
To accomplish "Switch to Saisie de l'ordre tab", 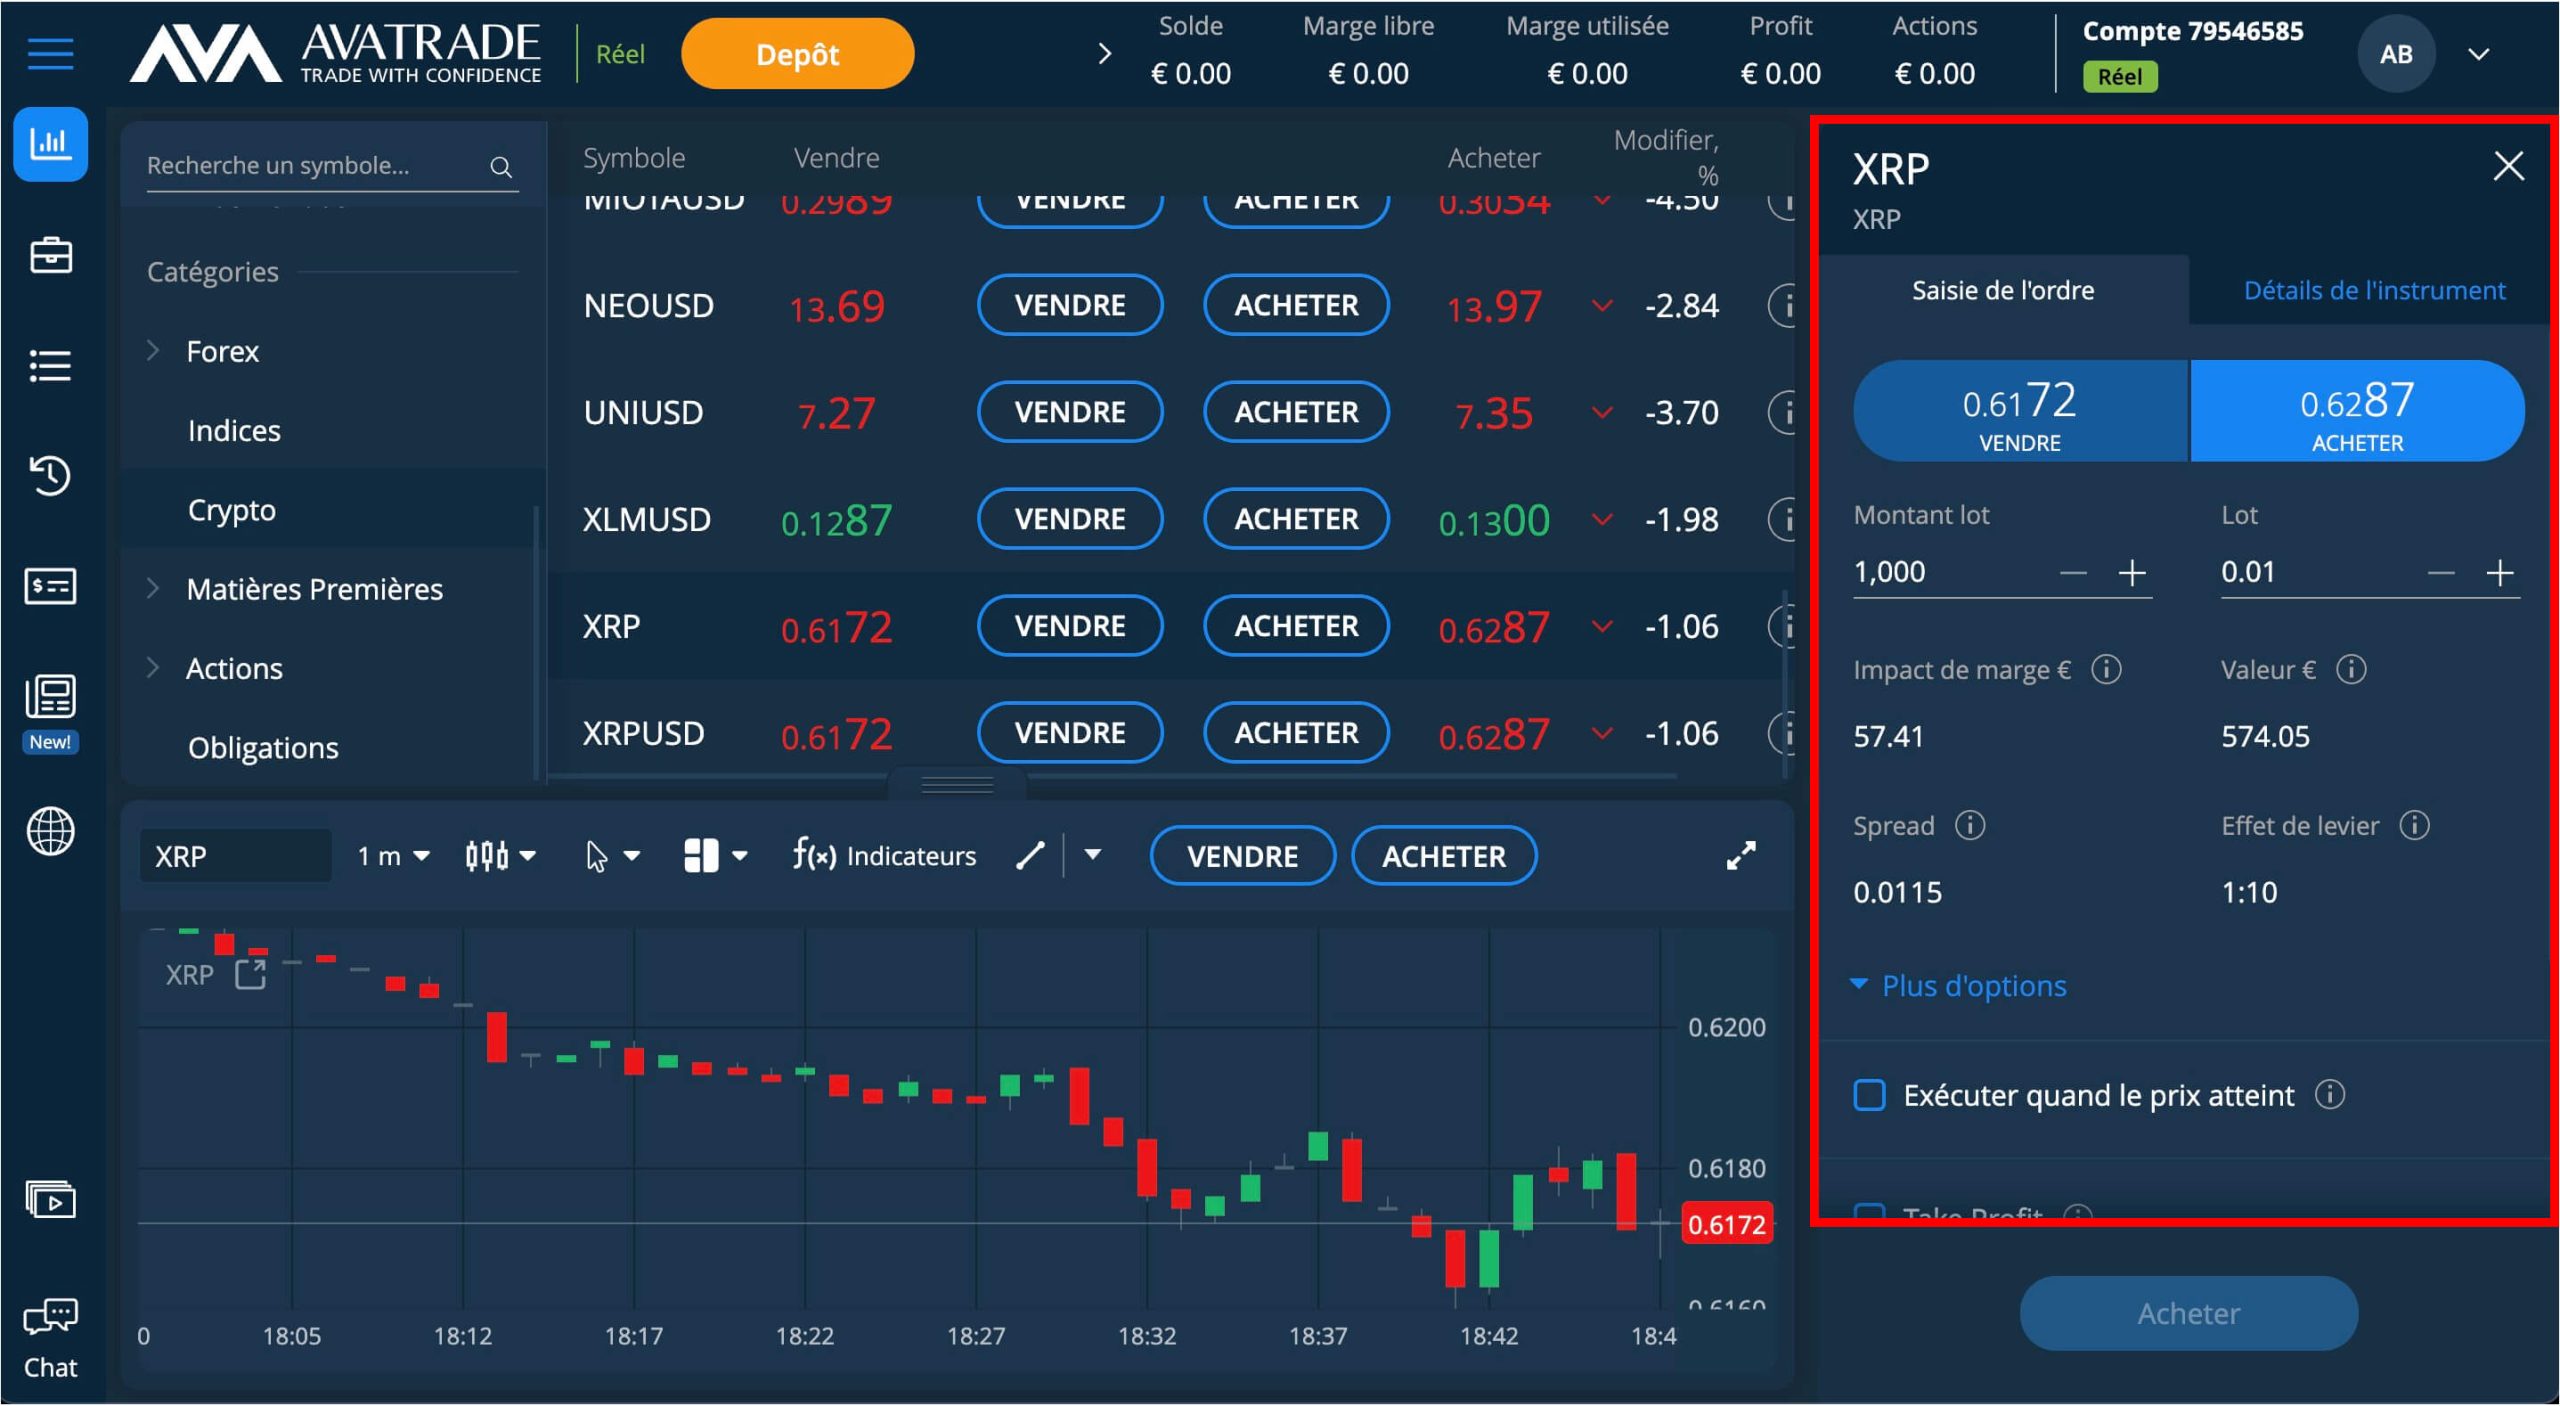I will [x=2003, y=290].
